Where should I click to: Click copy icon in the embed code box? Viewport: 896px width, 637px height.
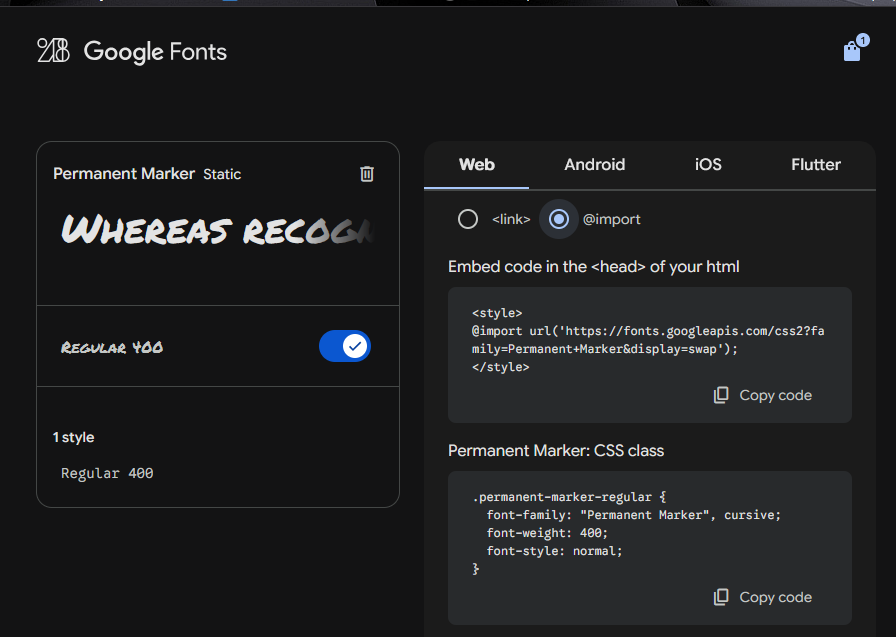pos(721,395)
